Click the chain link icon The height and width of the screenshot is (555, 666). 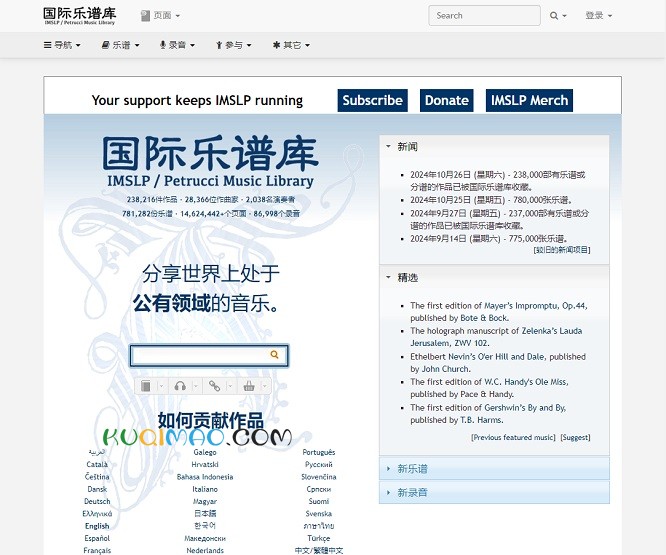[214, 386]
